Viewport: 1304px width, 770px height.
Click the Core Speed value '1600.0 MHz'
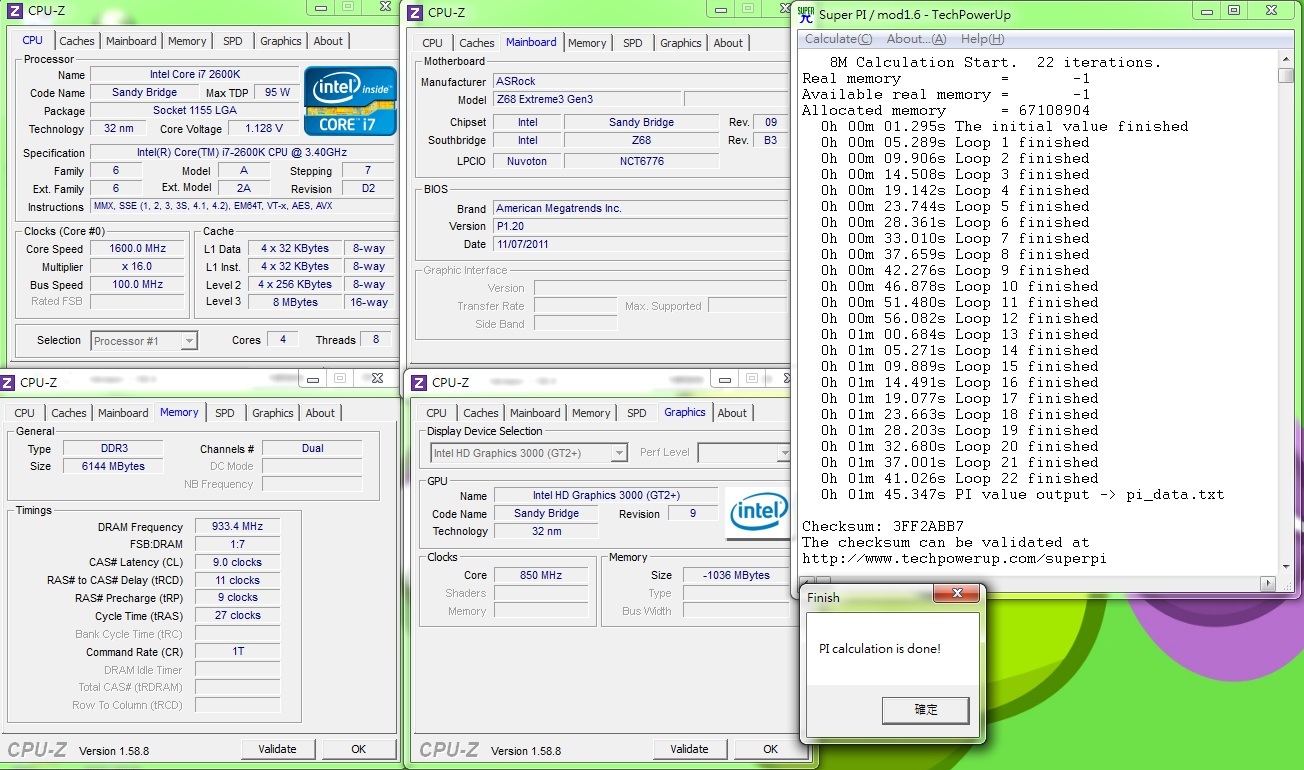pyautogui.click(x=138, y=249)
